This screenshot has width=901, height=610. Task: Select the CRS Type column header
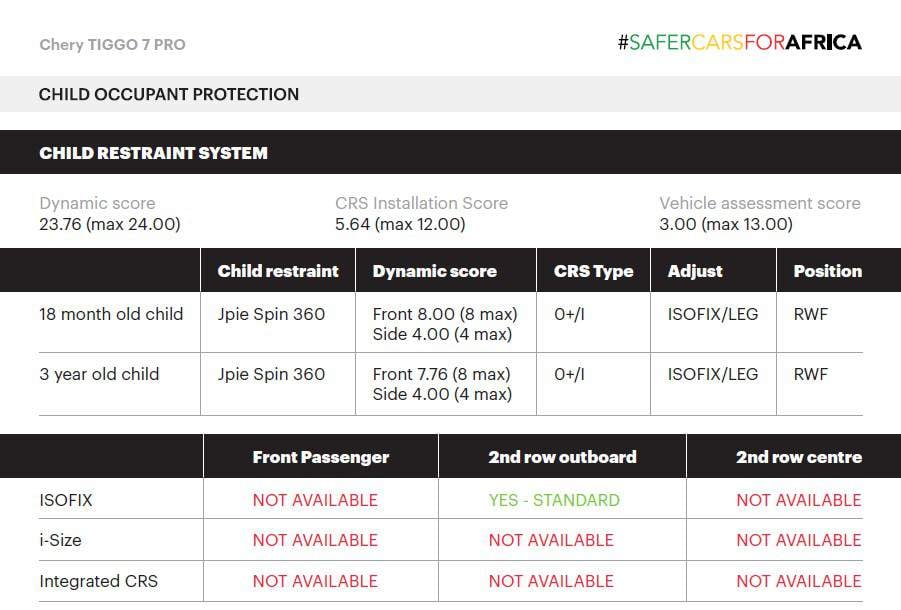tap(593, 271)
